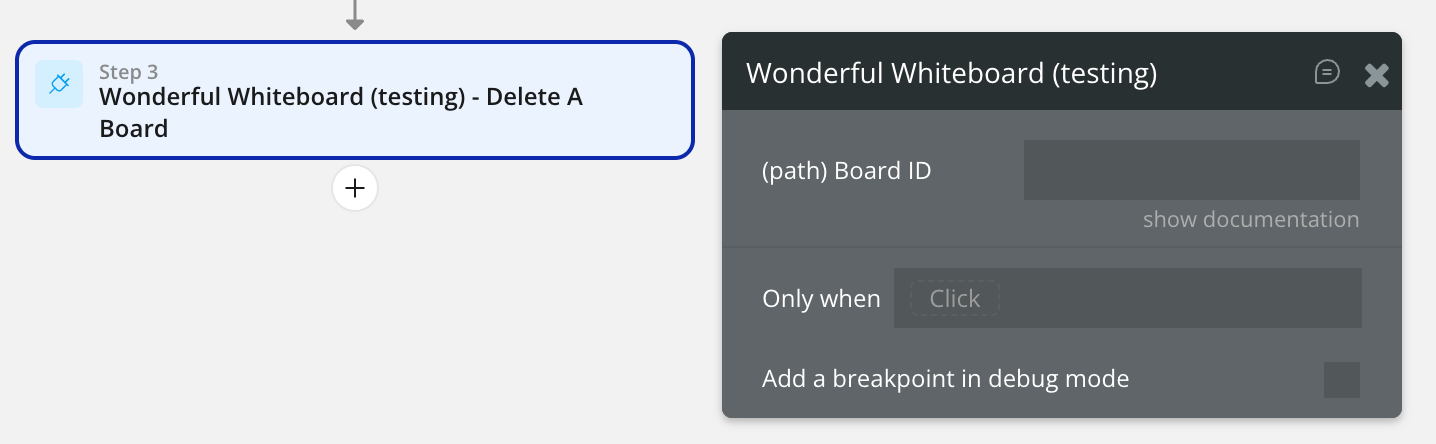Click the "Only when" label
The height and width of the screenshot is (444, 1436).
click(821, 299)
